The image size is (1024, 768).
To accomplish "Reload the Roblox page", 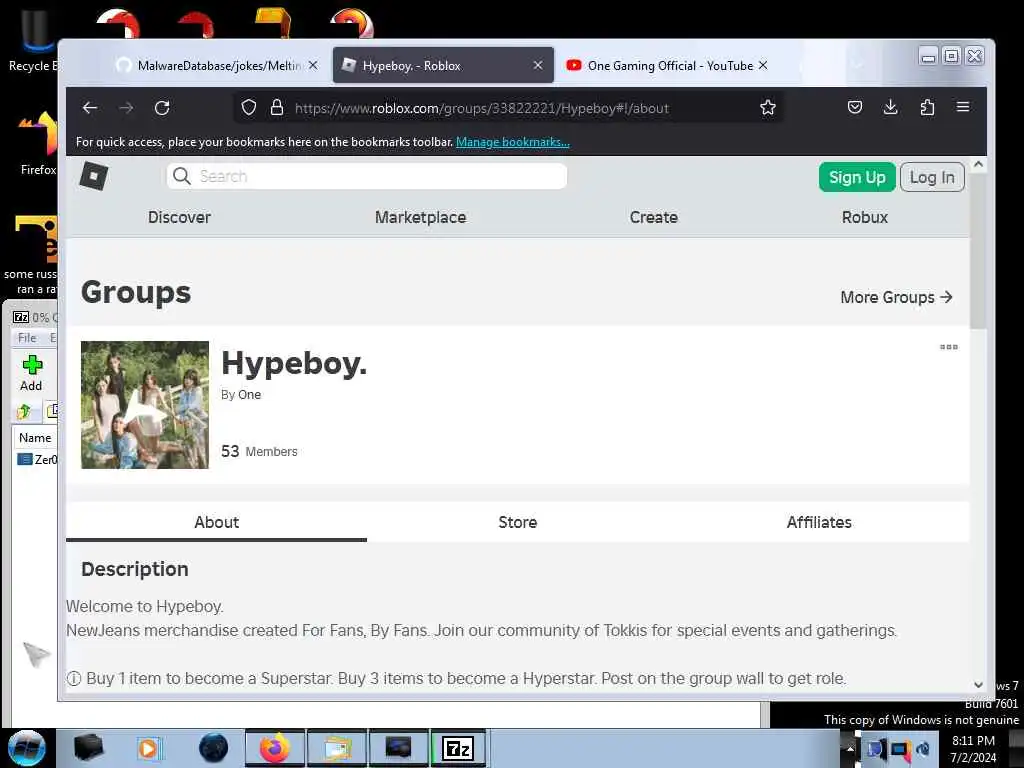I will pos(162,108).
